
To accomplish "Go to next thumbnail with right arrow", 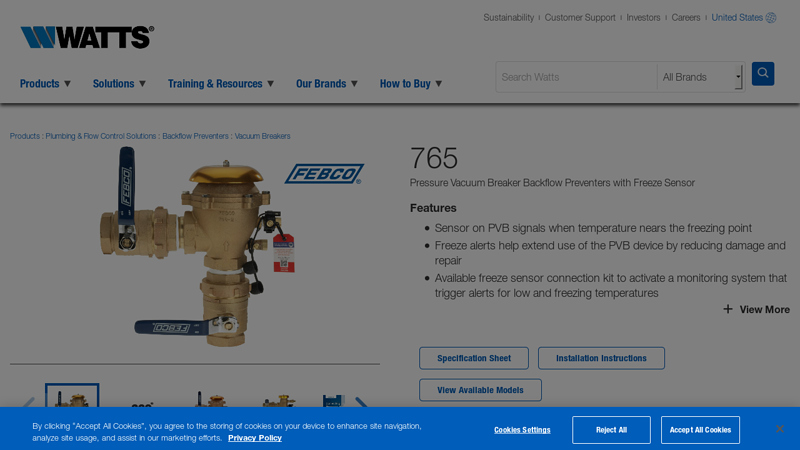I will 361,403.
